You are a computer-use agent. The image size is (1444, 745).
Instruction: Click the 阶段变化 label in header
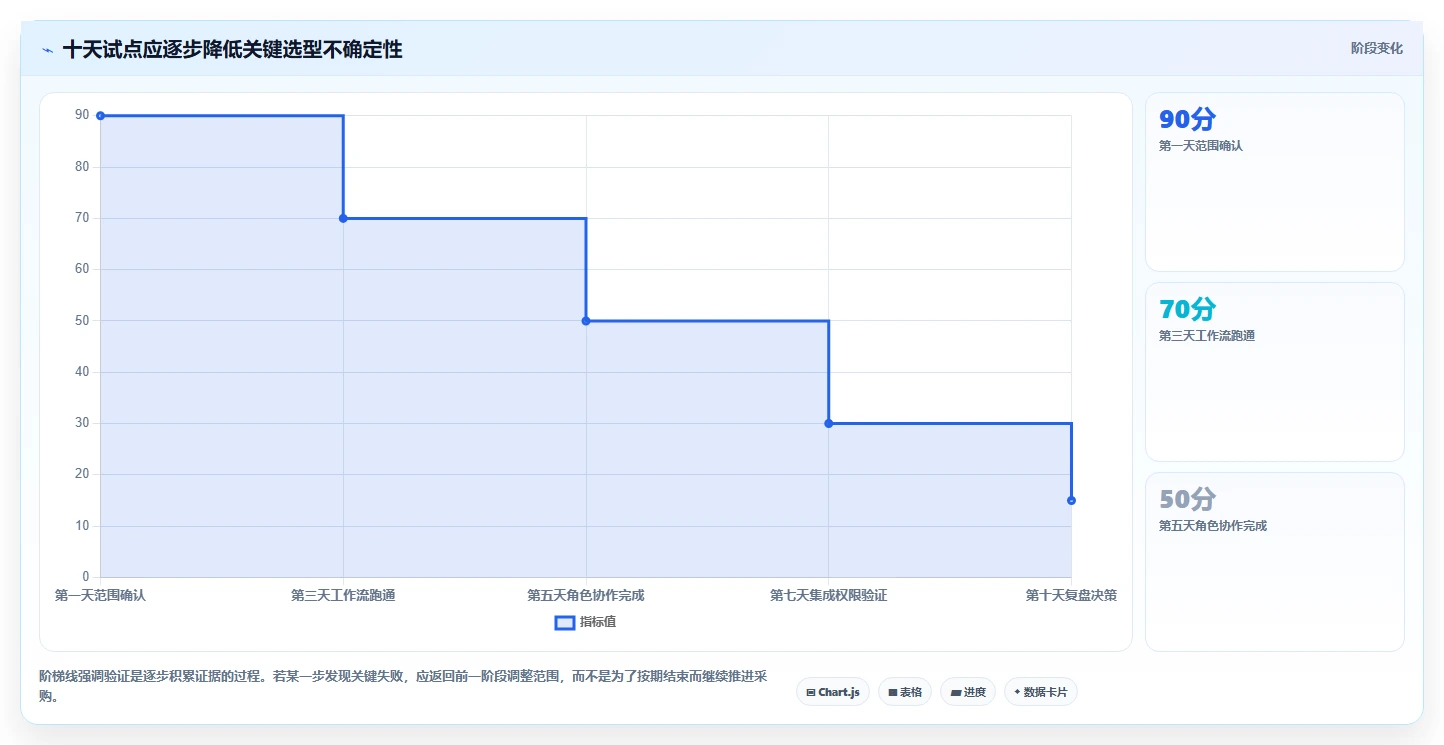click(x=1377, y=48)
